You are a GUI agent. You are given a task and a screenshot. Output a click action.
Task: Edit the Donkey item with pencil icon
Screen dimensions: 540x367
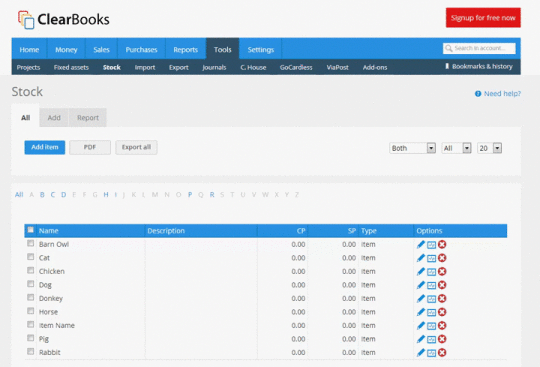click(x=420, y=298)
